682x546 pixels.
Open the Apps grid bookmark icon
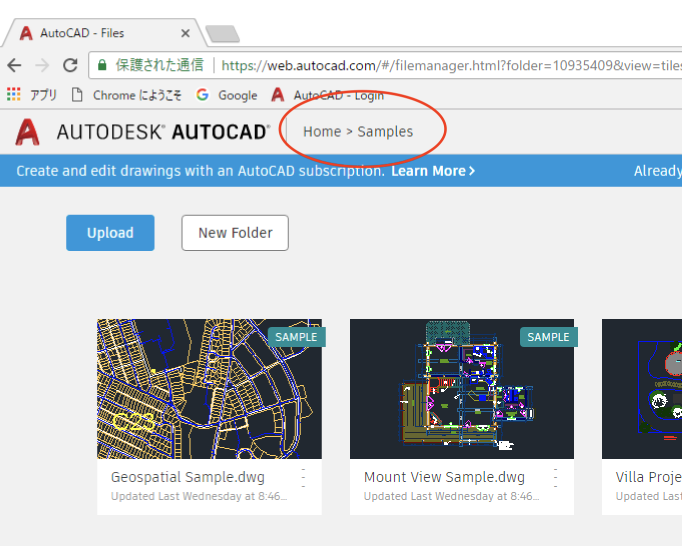coord(13,94)
